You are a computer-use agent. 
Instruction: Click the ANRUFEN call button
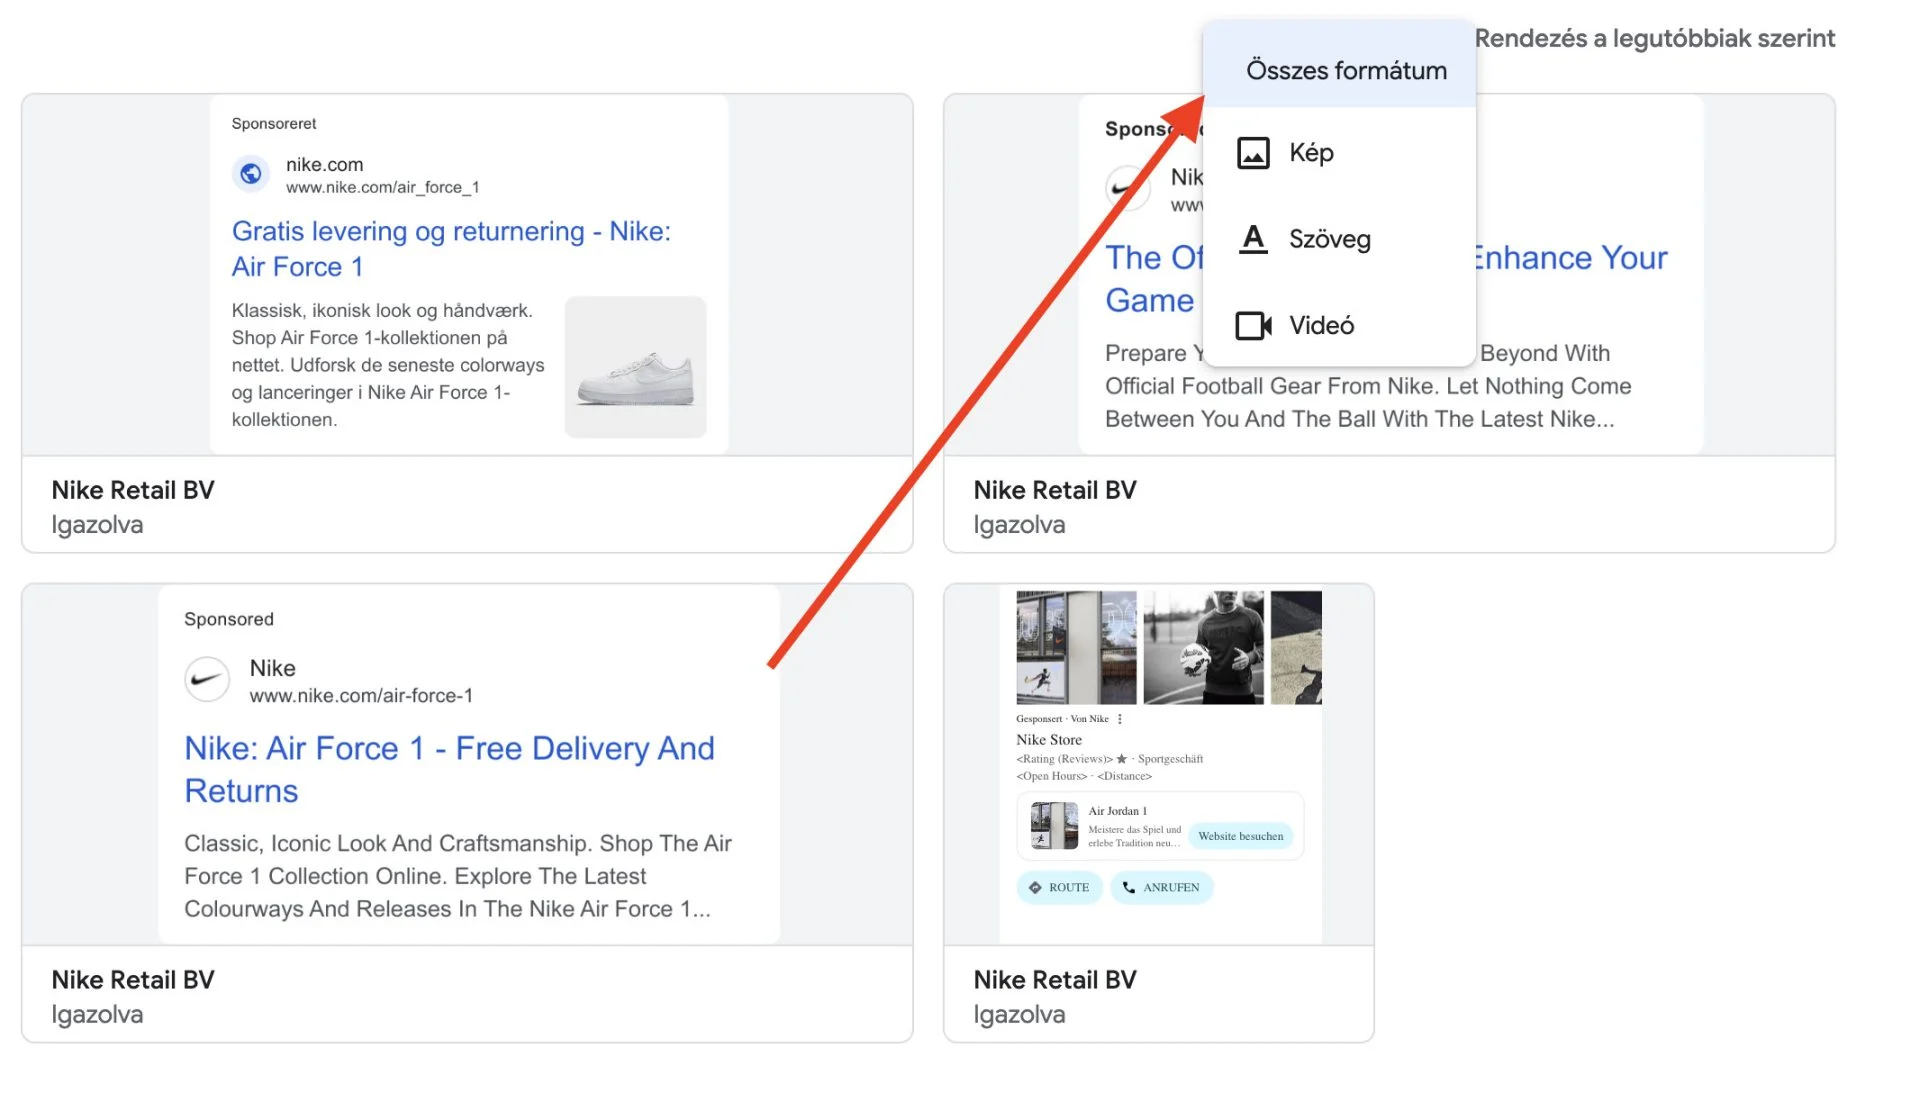point(1162,888)
